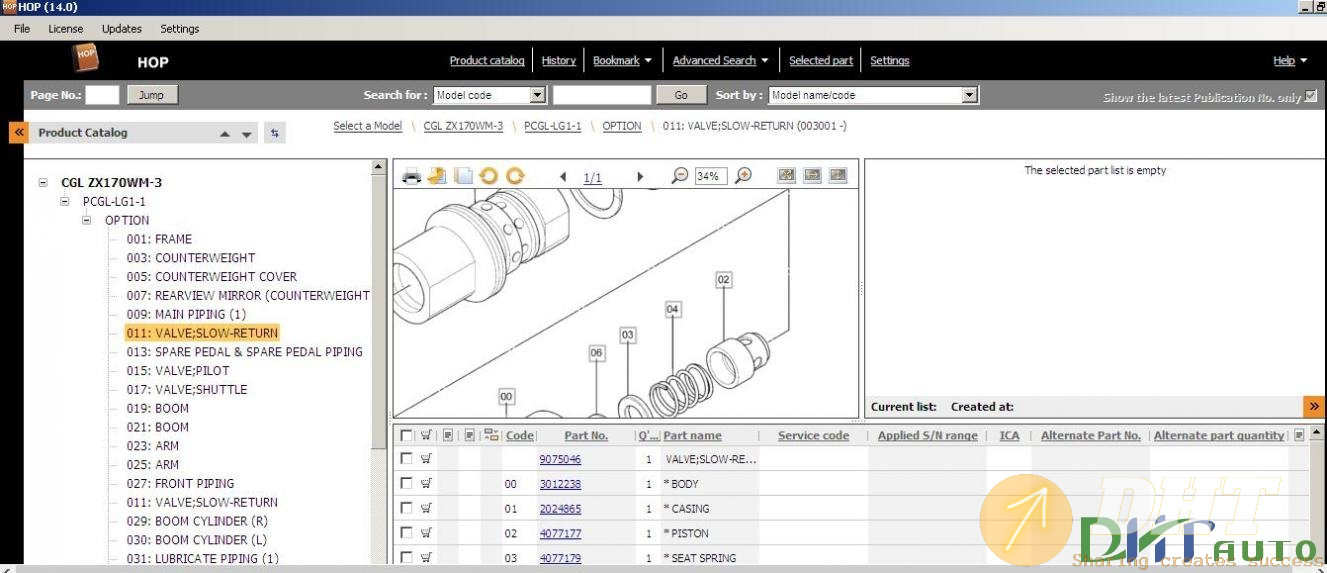Rotate the illustration counterclockwise
The width and height of the screenshot is (1327, 573).
tap(489, 176)
